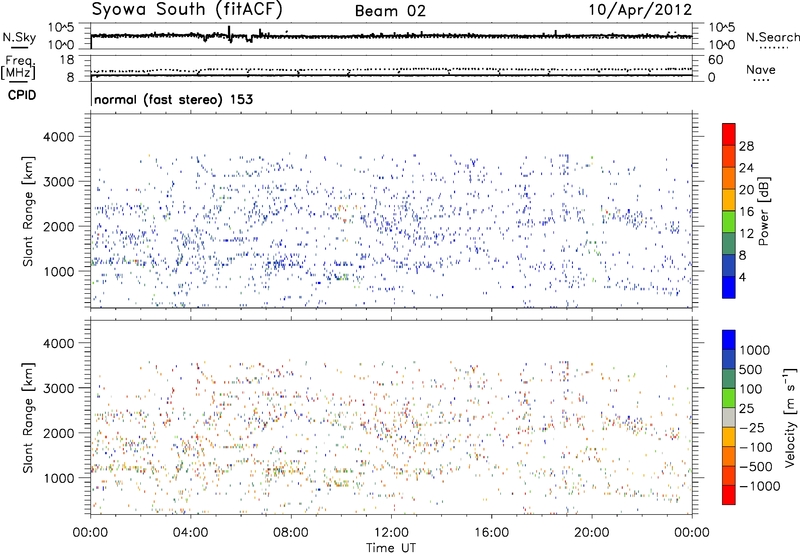Click the 'Time UT' axis label

391,547
